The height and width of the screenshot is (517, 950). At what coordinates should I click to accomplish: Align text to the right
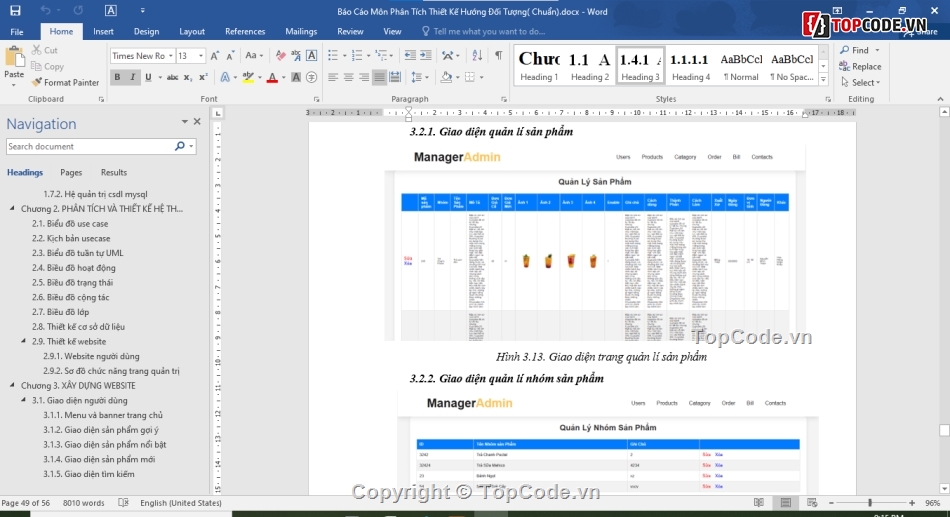point(364,78)
